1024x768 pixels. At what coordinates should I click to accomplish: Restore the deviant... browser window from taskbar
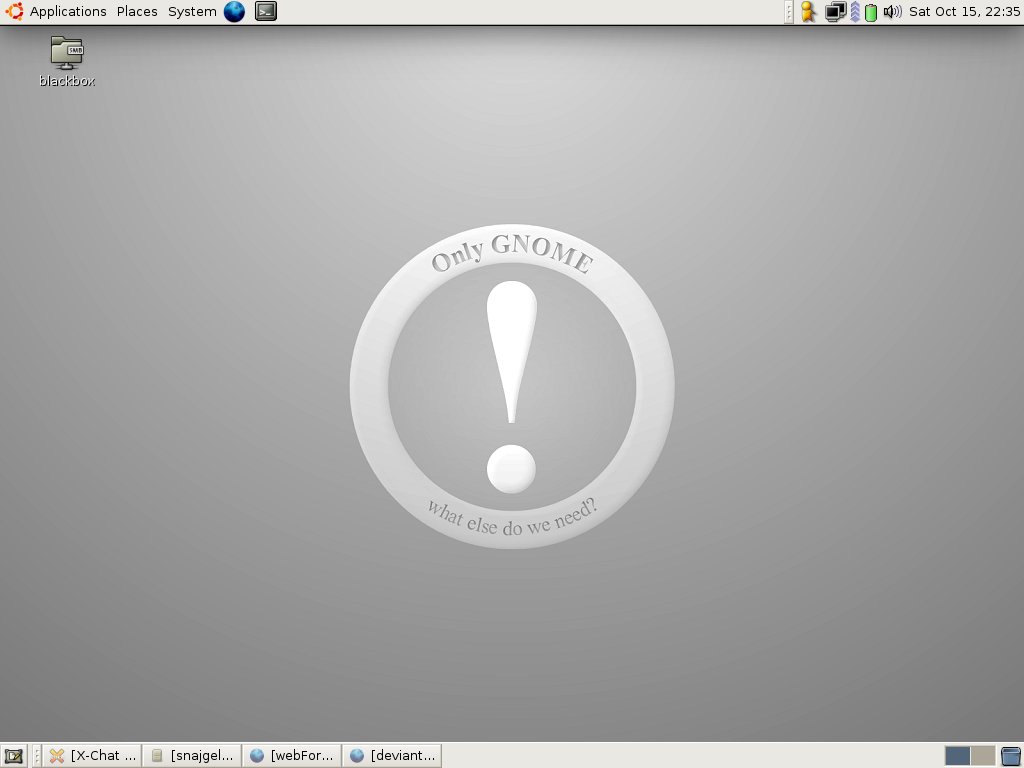(x=392, y=756)
